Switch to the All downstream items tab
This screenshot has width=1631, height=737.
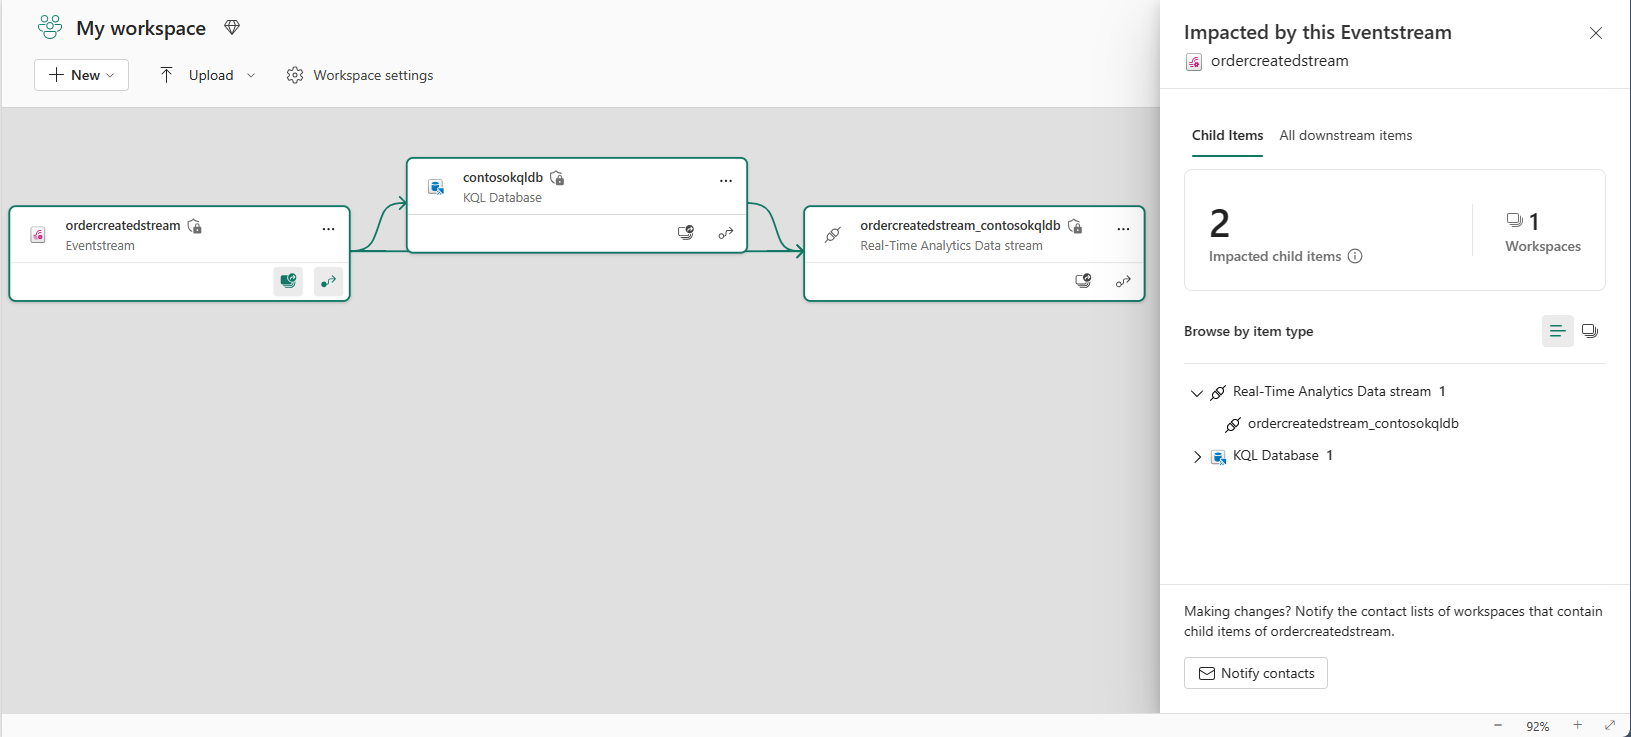tap(1346, 135)
